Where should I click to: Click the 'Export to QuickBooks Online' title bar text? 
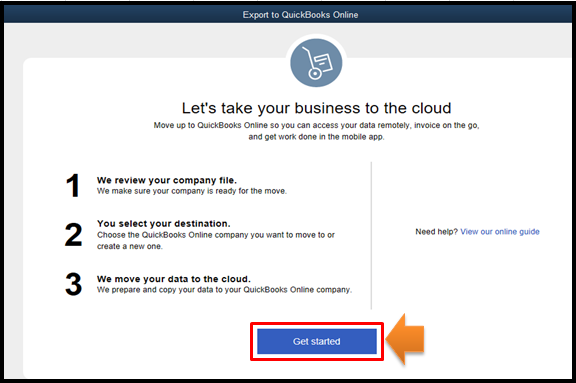coord(300,15)
